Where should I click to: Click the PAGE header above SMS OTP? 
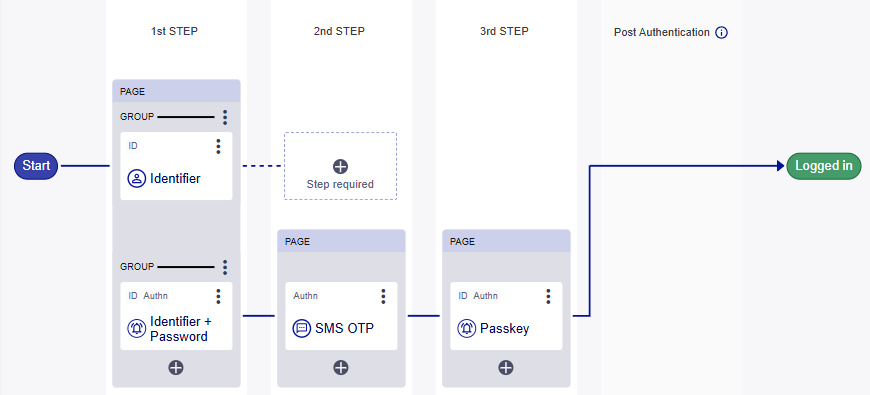[341, 241]
